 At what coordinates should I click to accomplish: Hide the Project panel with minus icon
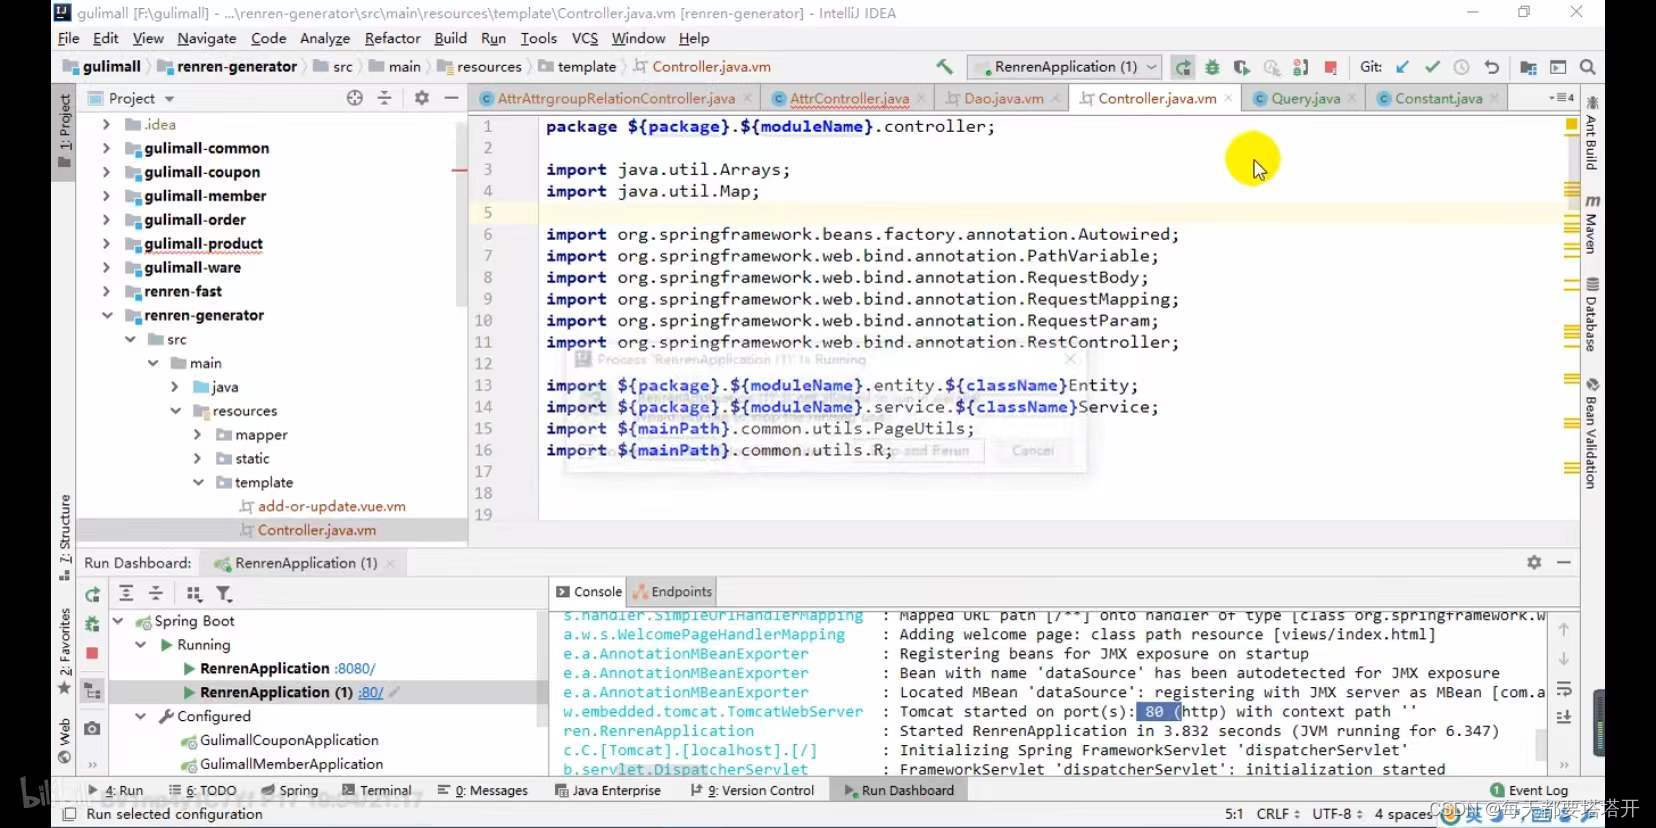click(451, 98)
